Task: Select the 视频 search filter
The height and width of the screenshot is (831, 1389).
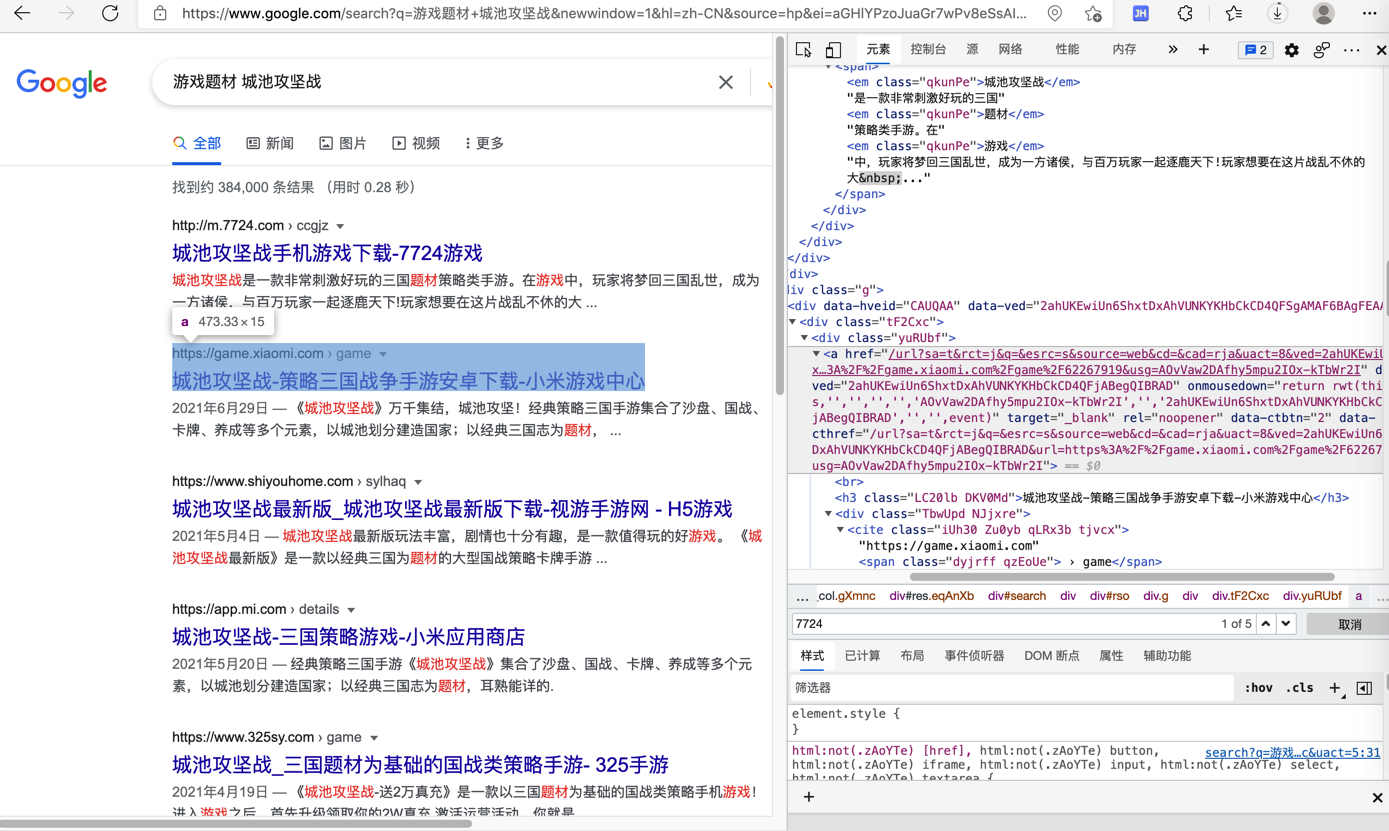Action: [x=416, y=144]
